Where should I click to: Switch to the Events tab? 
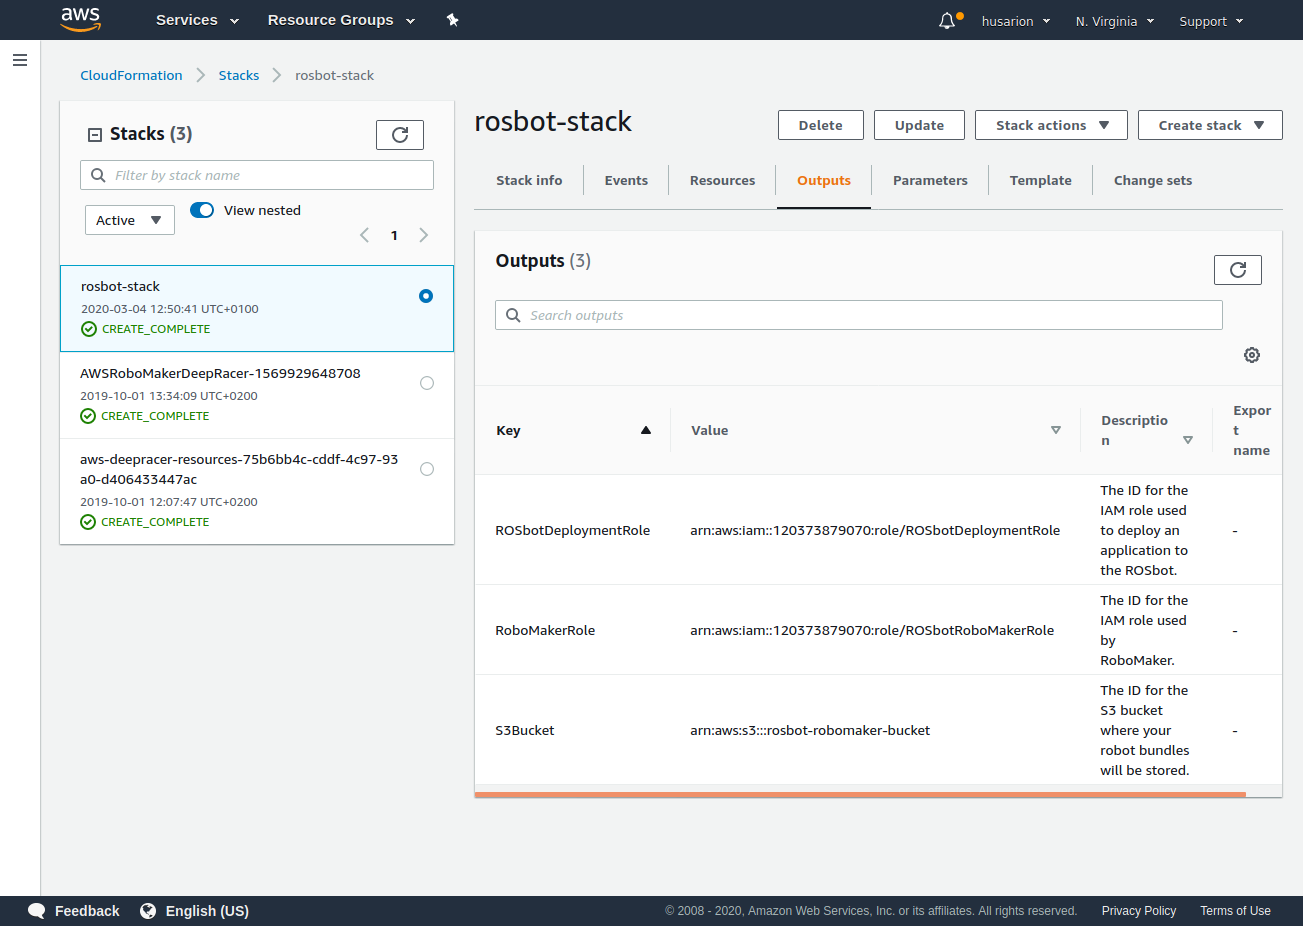pos(626,180)
